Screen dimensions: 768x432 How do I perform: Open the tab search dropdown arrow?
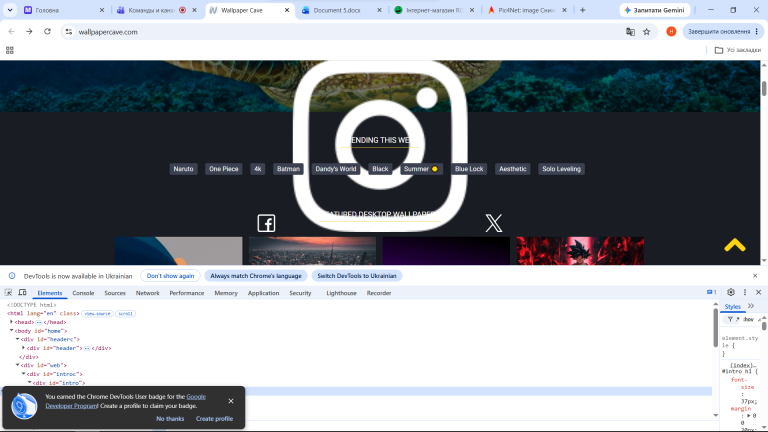pos(10,10)
